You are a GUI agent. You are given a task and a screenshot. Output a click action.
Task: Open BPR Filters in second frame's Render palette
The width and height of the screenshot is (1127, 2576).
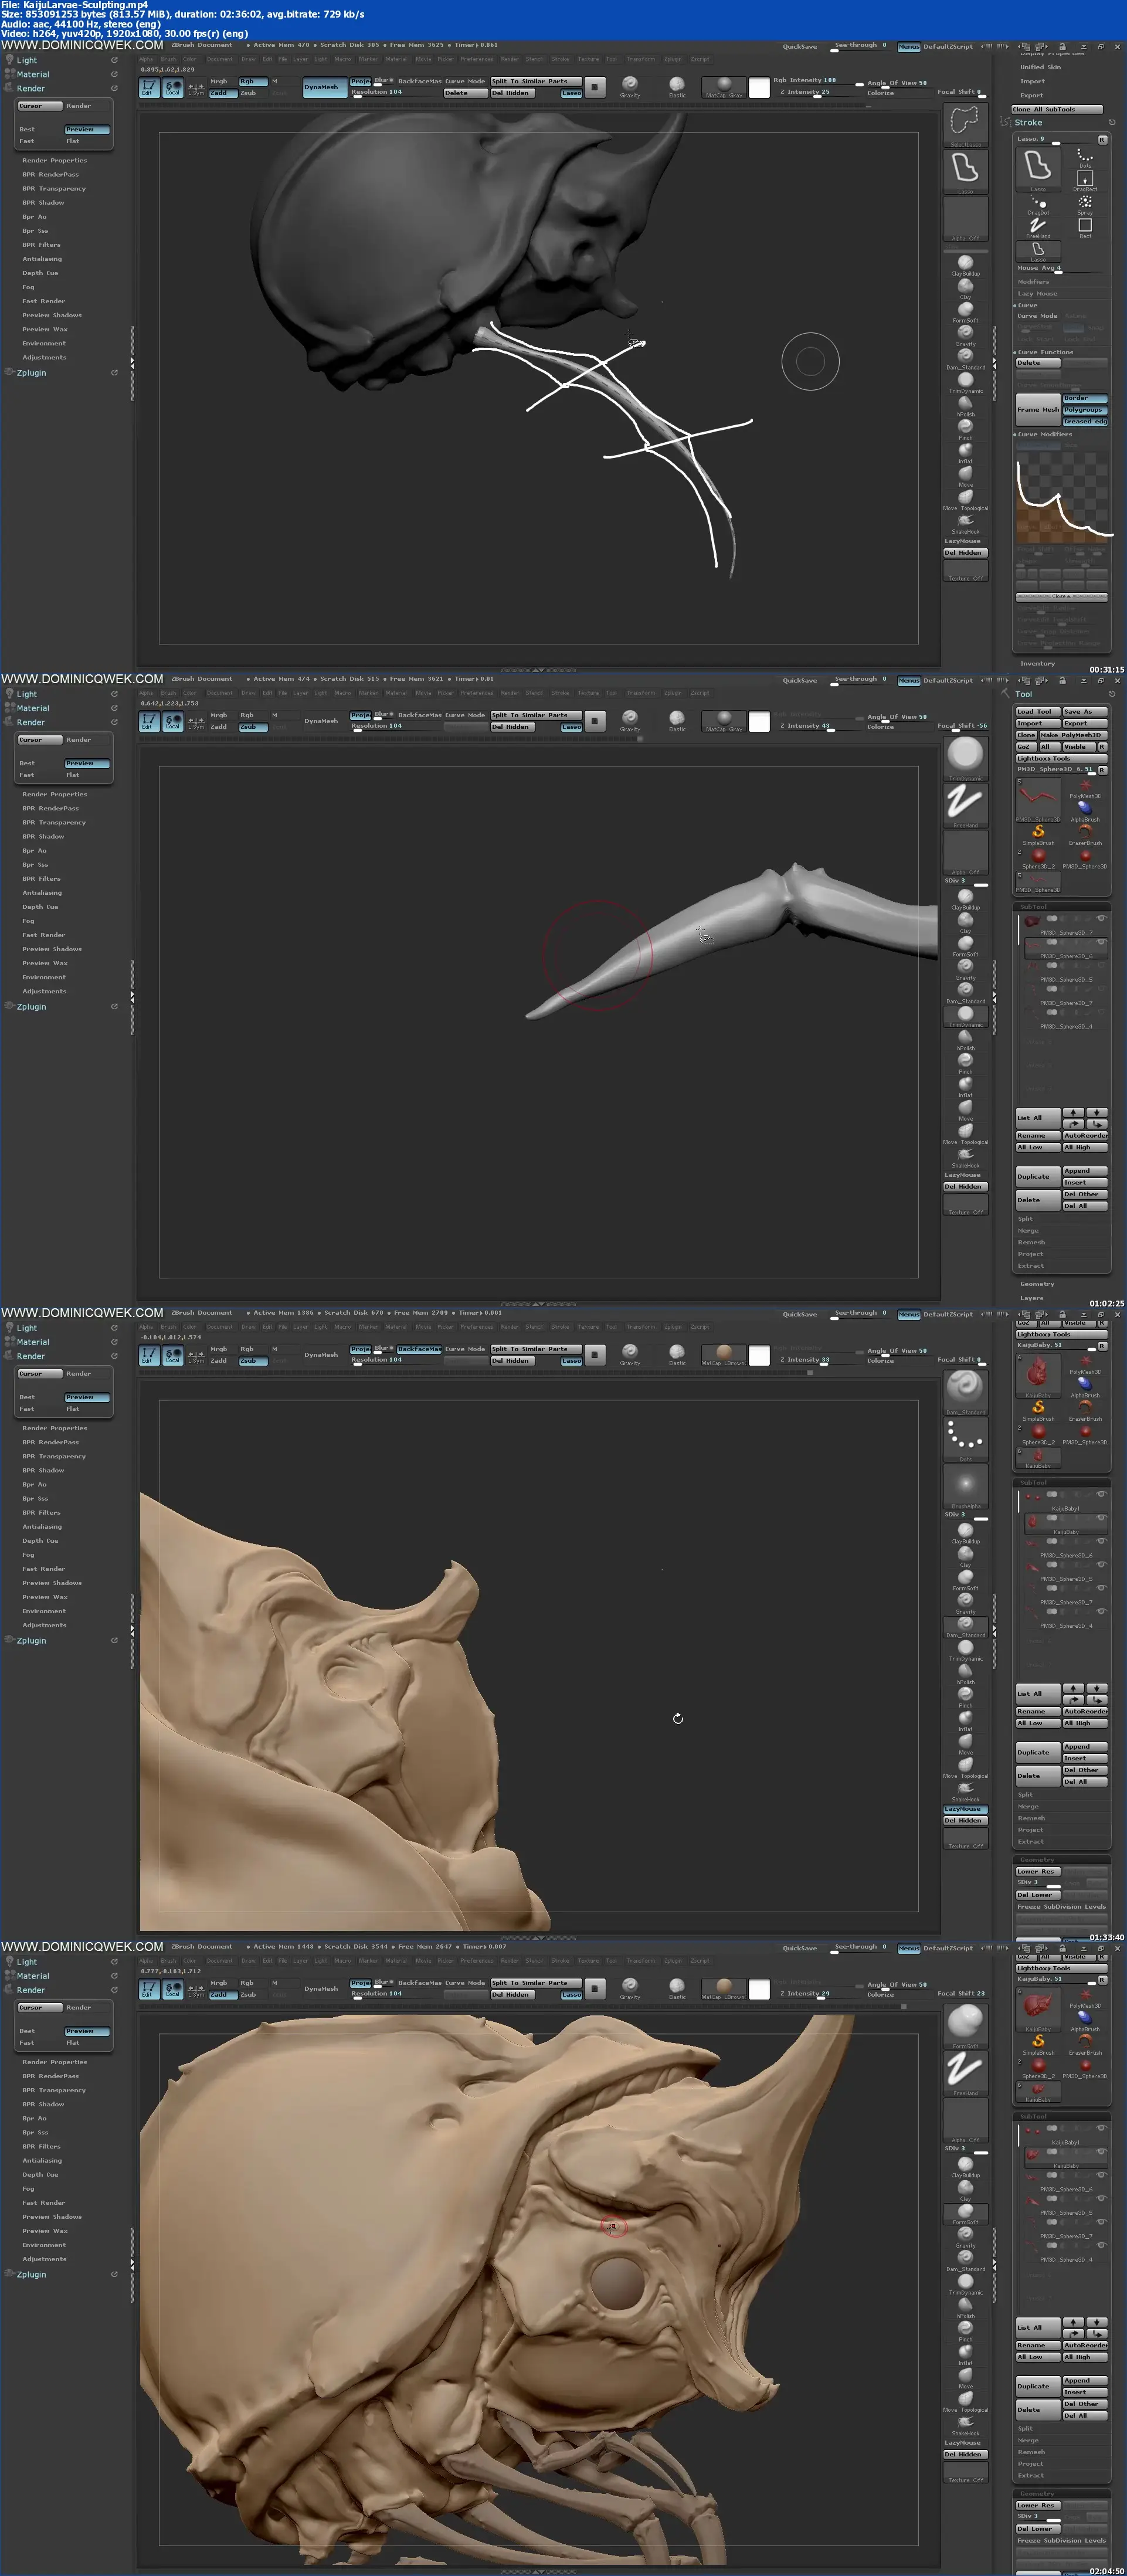tap(42, 878)
